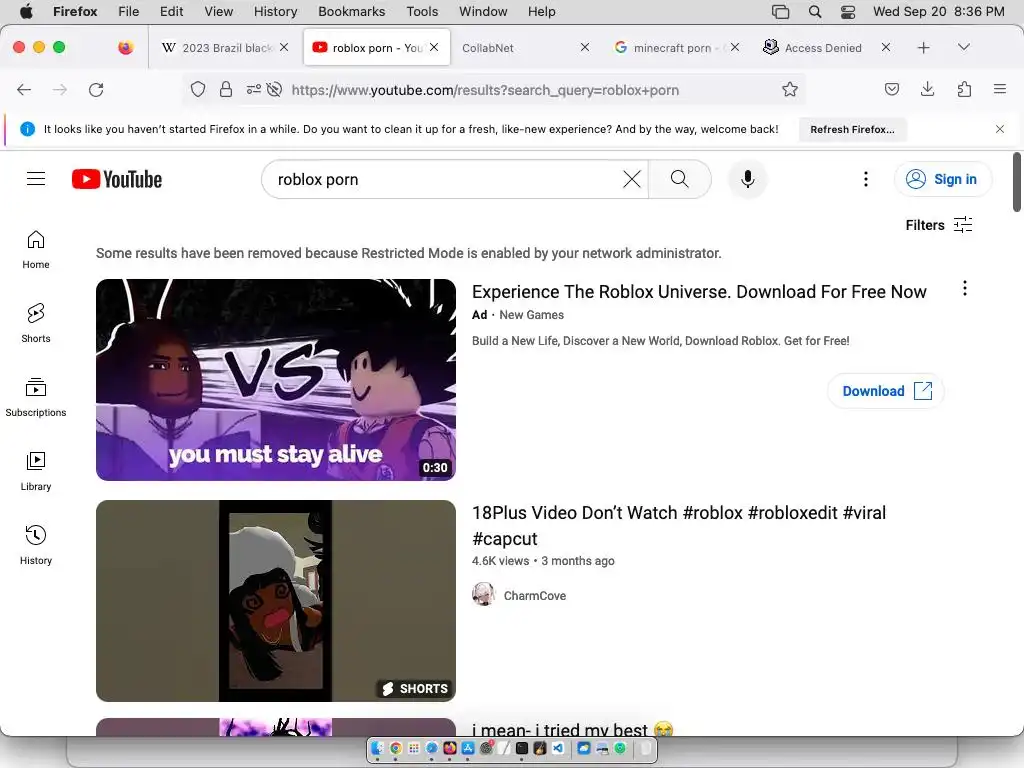Open the File menu
The width and height of the screenshot is (1024, 768).
[128, 12]
